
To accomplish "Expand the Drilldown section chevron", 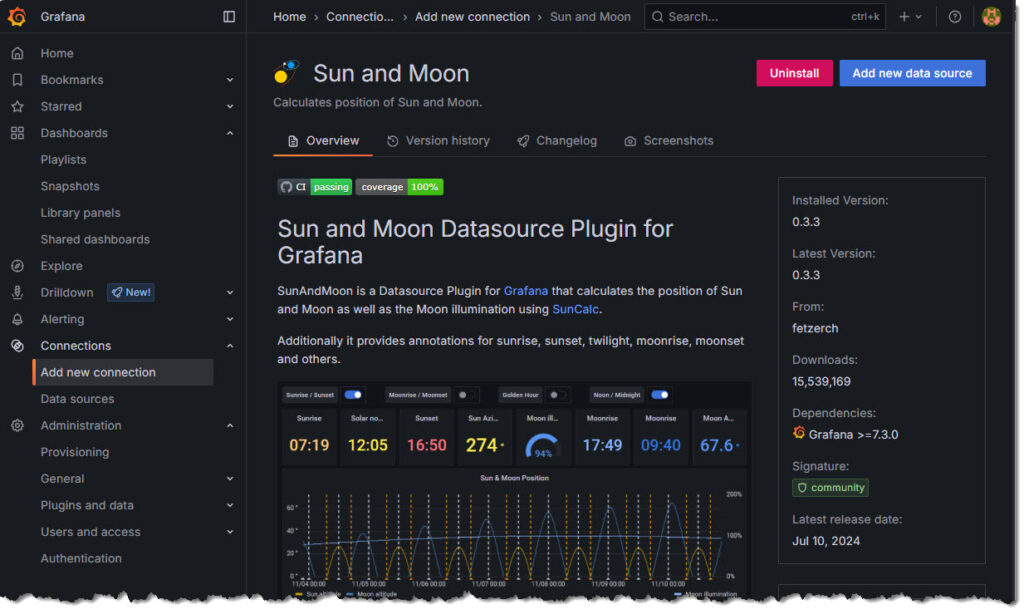I will coord(230,293).
